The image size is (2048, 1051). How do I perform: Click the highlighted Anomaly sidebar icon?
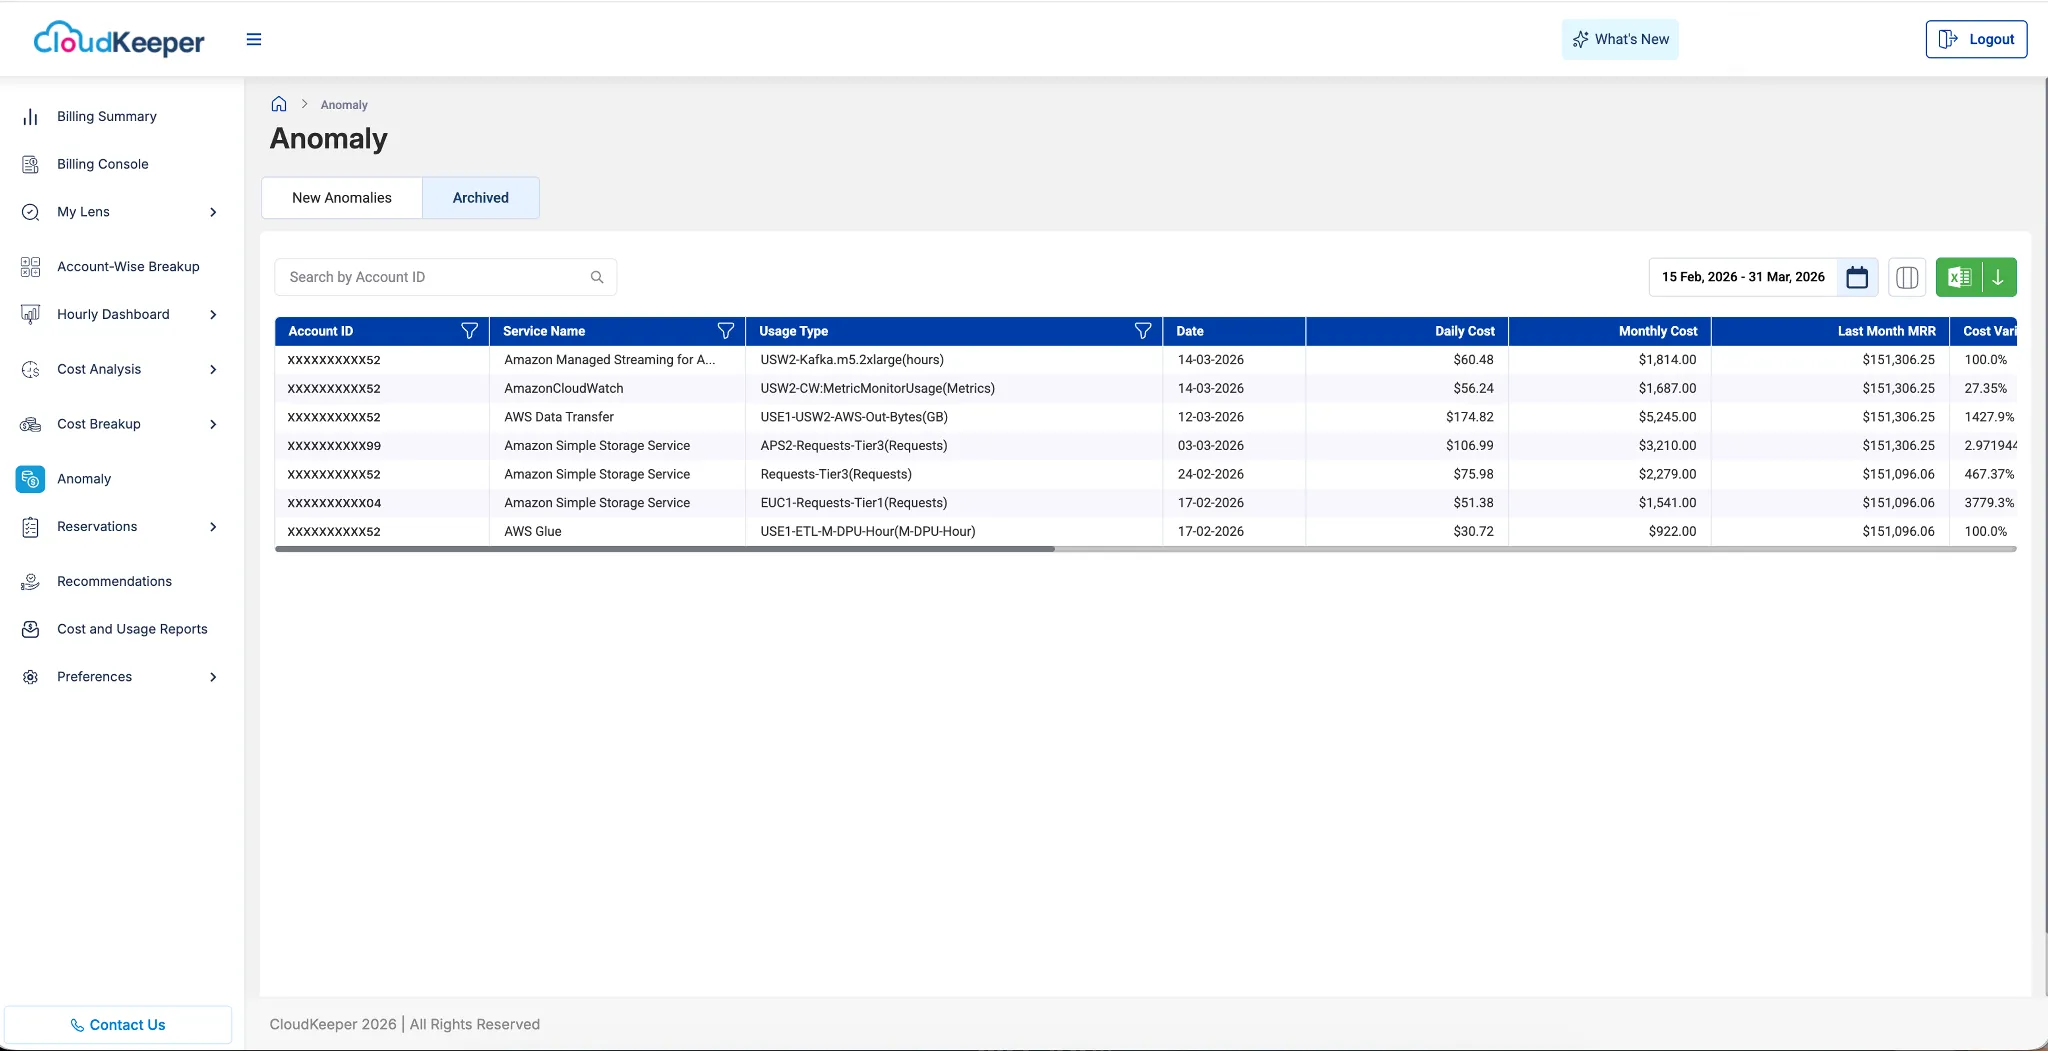pos(30,479)
